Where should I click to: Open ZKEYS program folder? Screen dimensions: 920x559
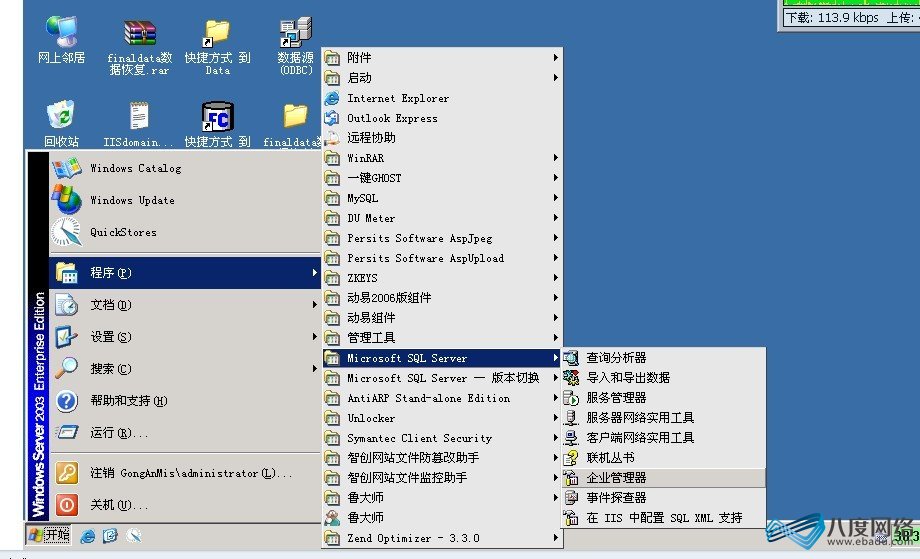click(x=442, y=277)
